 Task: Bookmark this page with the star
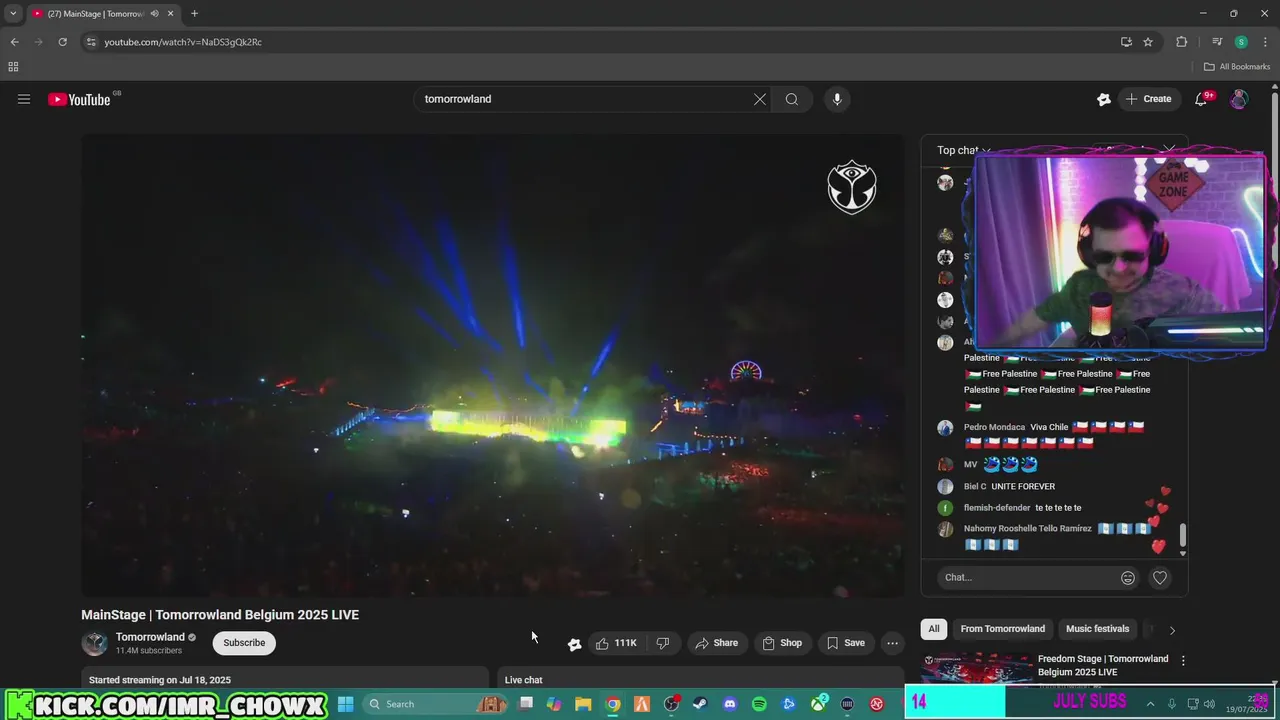tap(1148, 42)
